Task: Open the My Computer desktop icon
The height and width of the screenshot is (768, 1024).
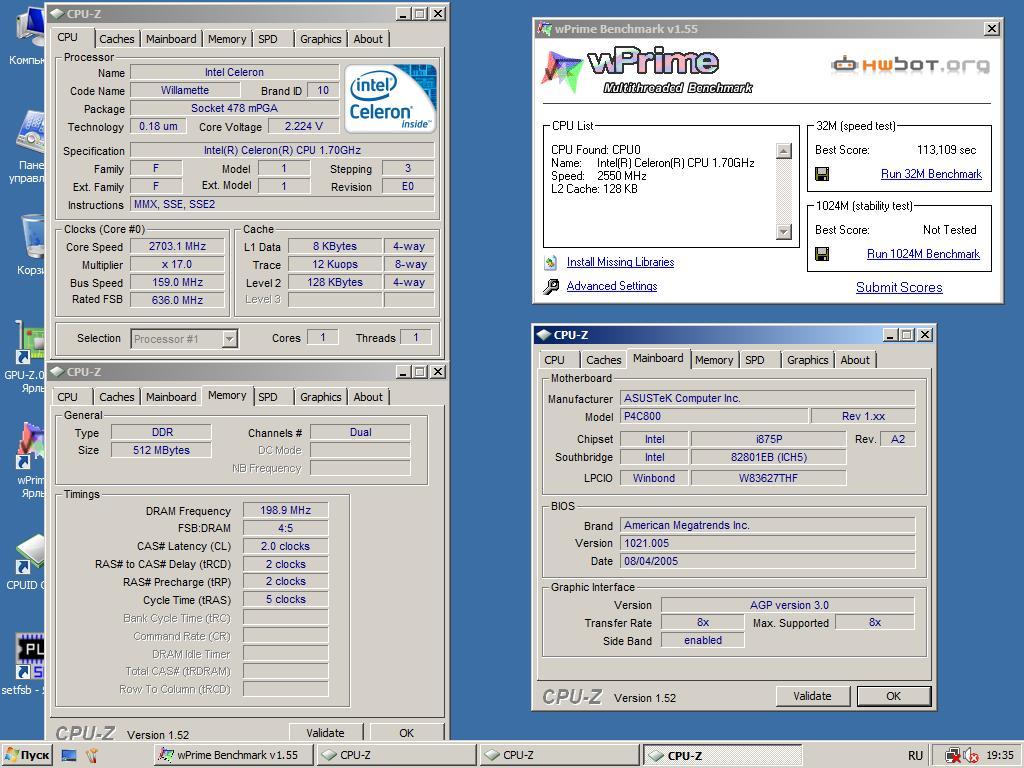Action: (30, 26)
